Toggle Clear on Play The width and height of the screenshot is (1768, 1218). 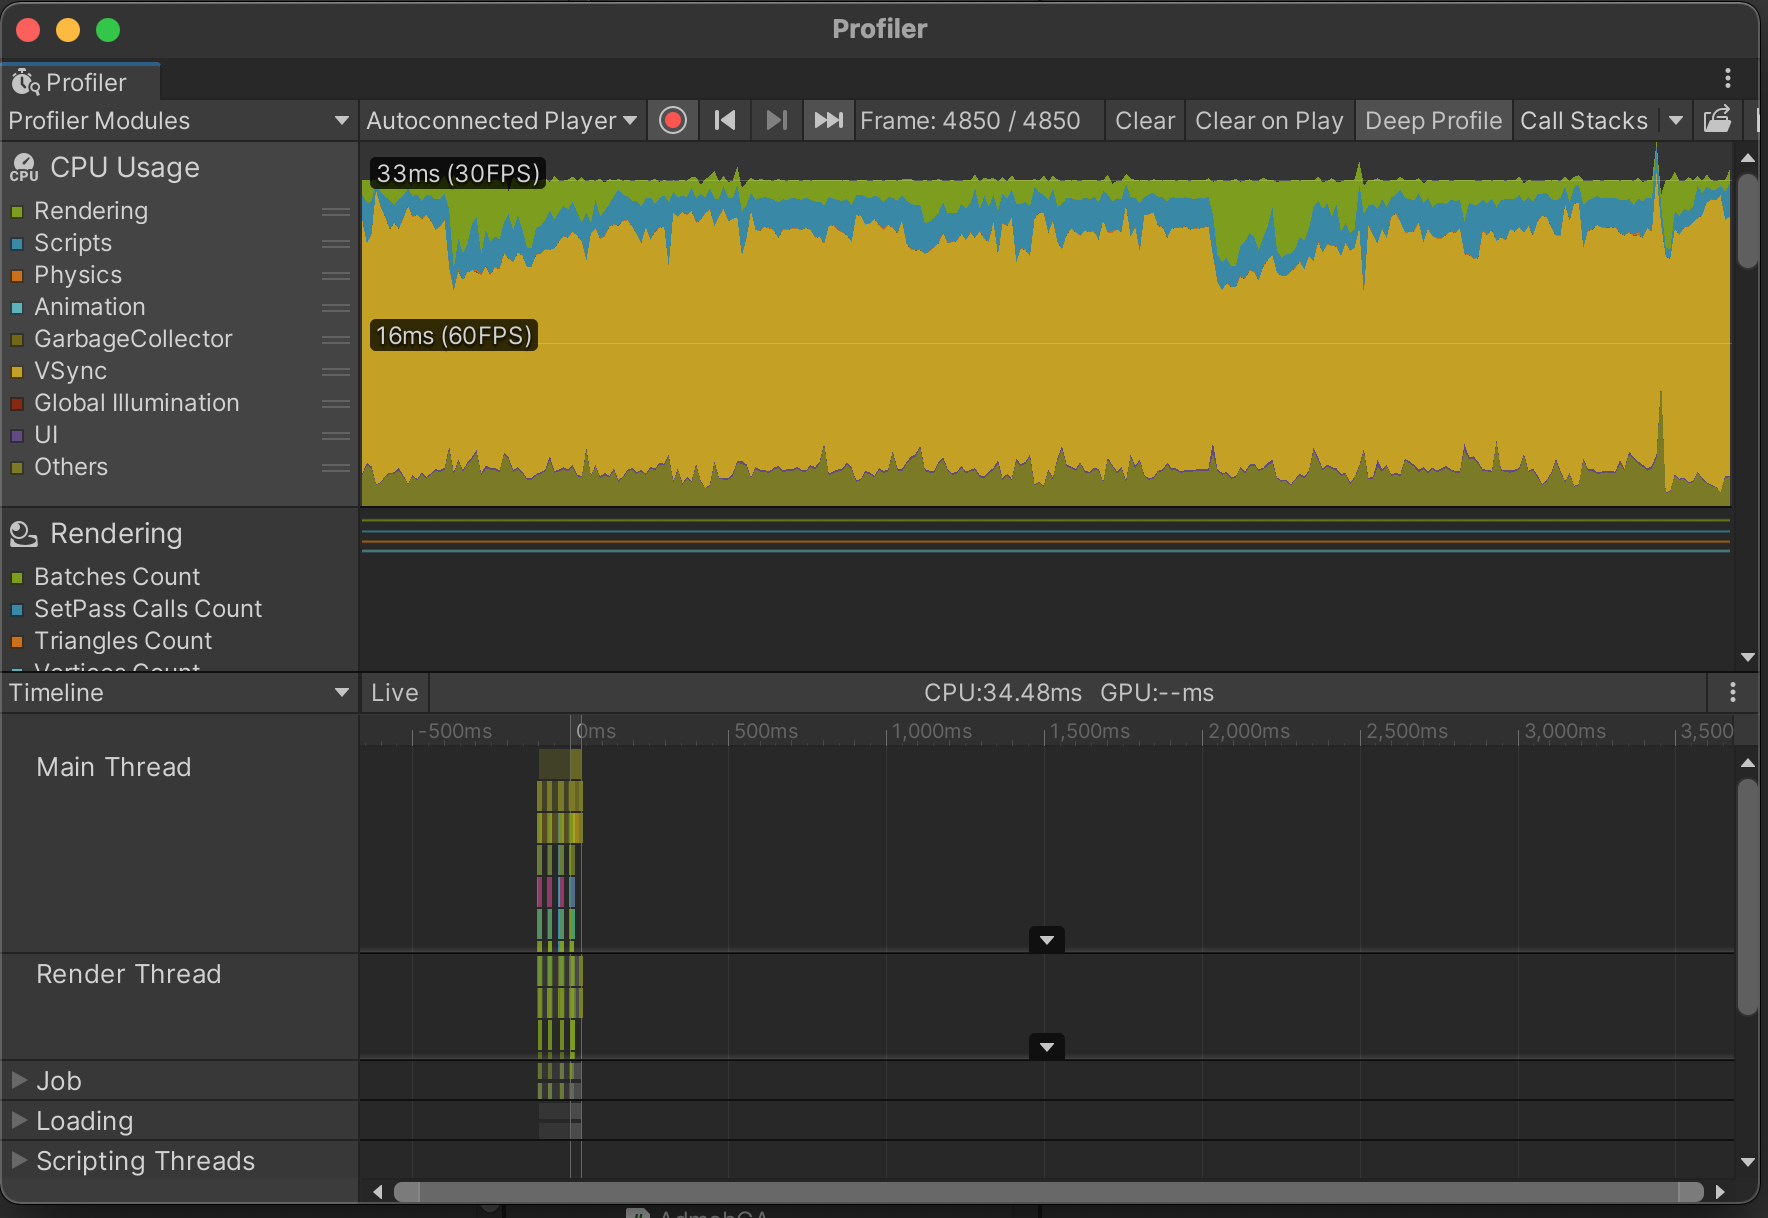point(1268,121)
